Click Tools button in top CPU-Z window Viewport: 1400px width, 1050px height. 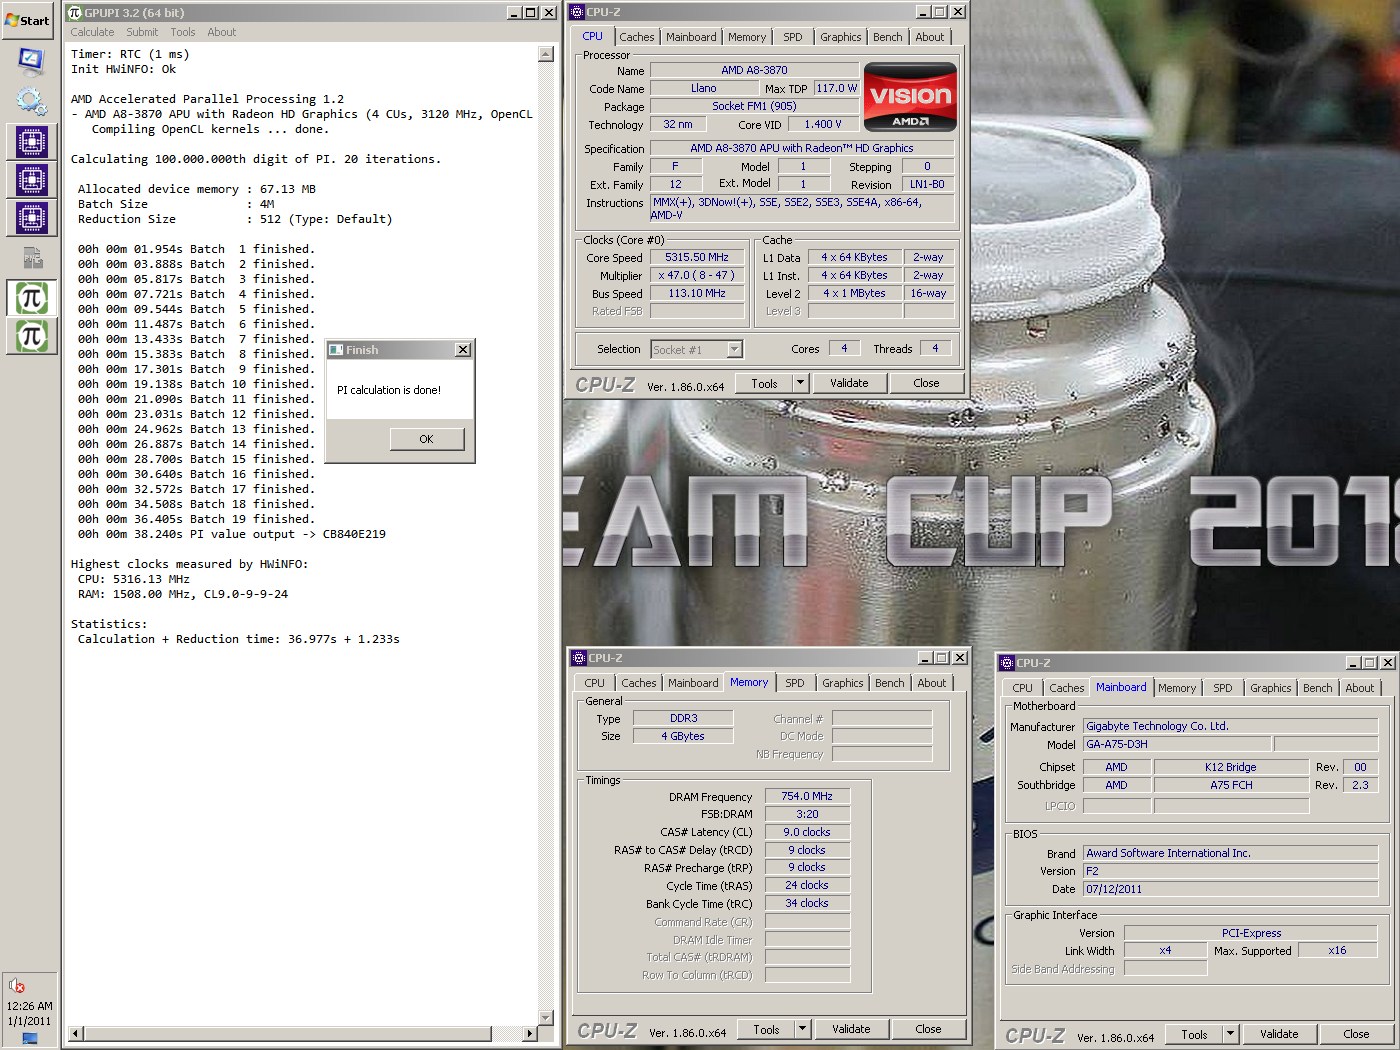tap(765, 383)
